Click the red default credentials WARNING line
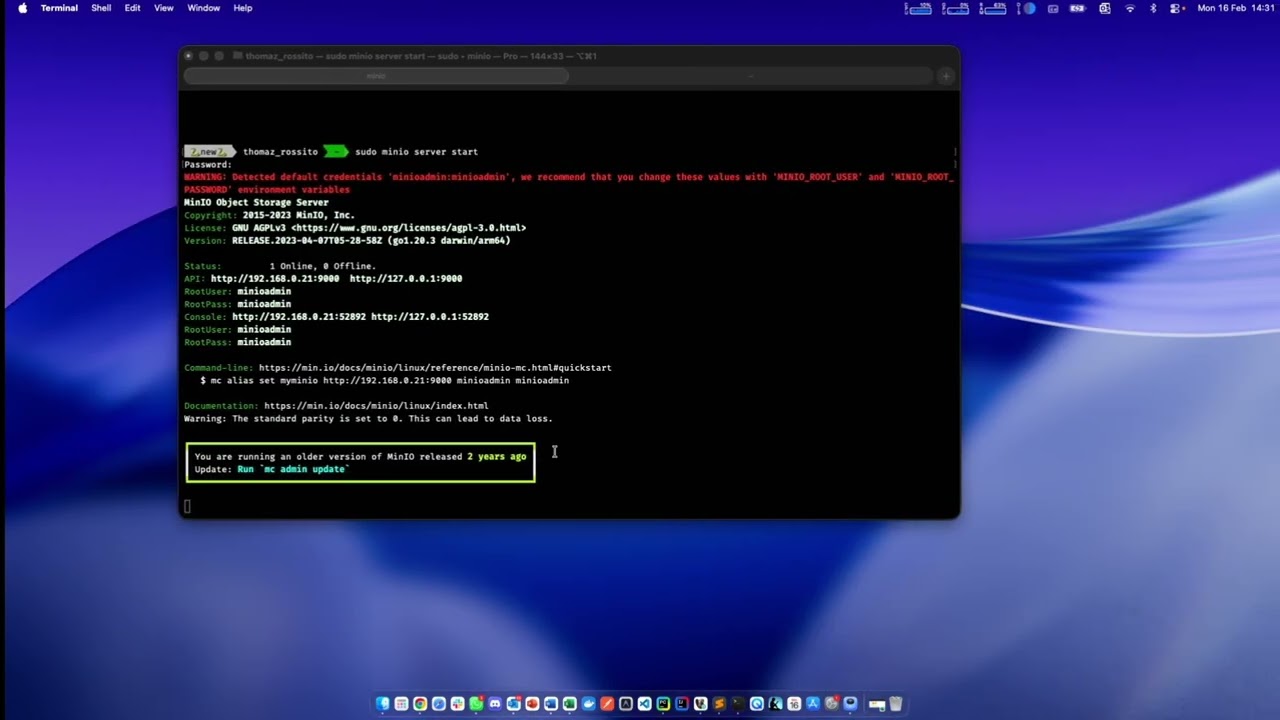The image size is (1280, 720). pyautogui.click(x=568, y=183)
